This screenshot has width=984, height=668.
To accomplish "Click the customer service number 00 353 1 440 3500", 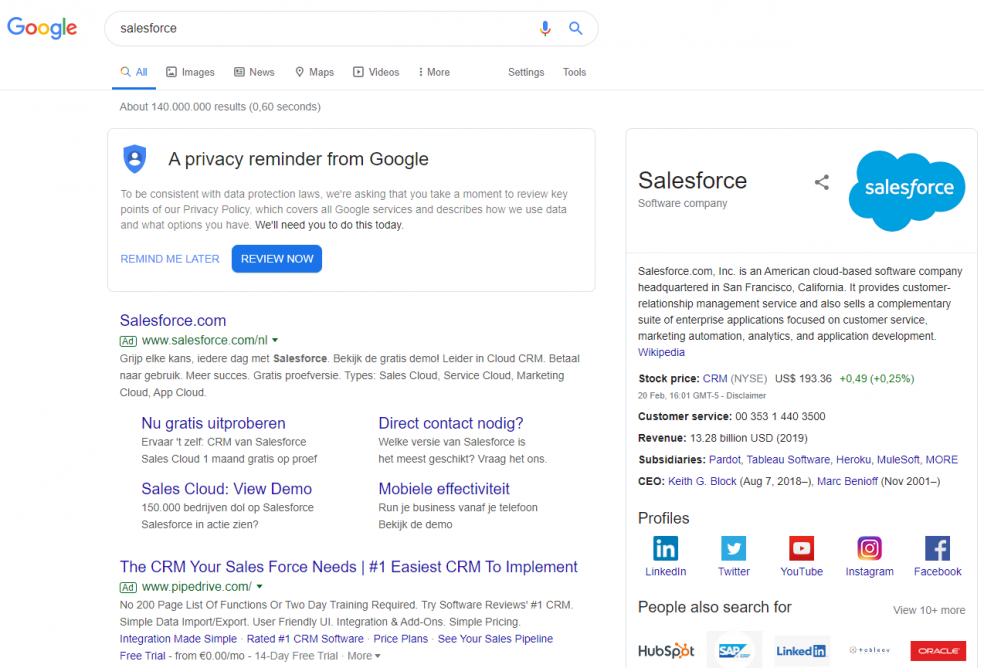I will pyautogui.click(x=780, y=416).
